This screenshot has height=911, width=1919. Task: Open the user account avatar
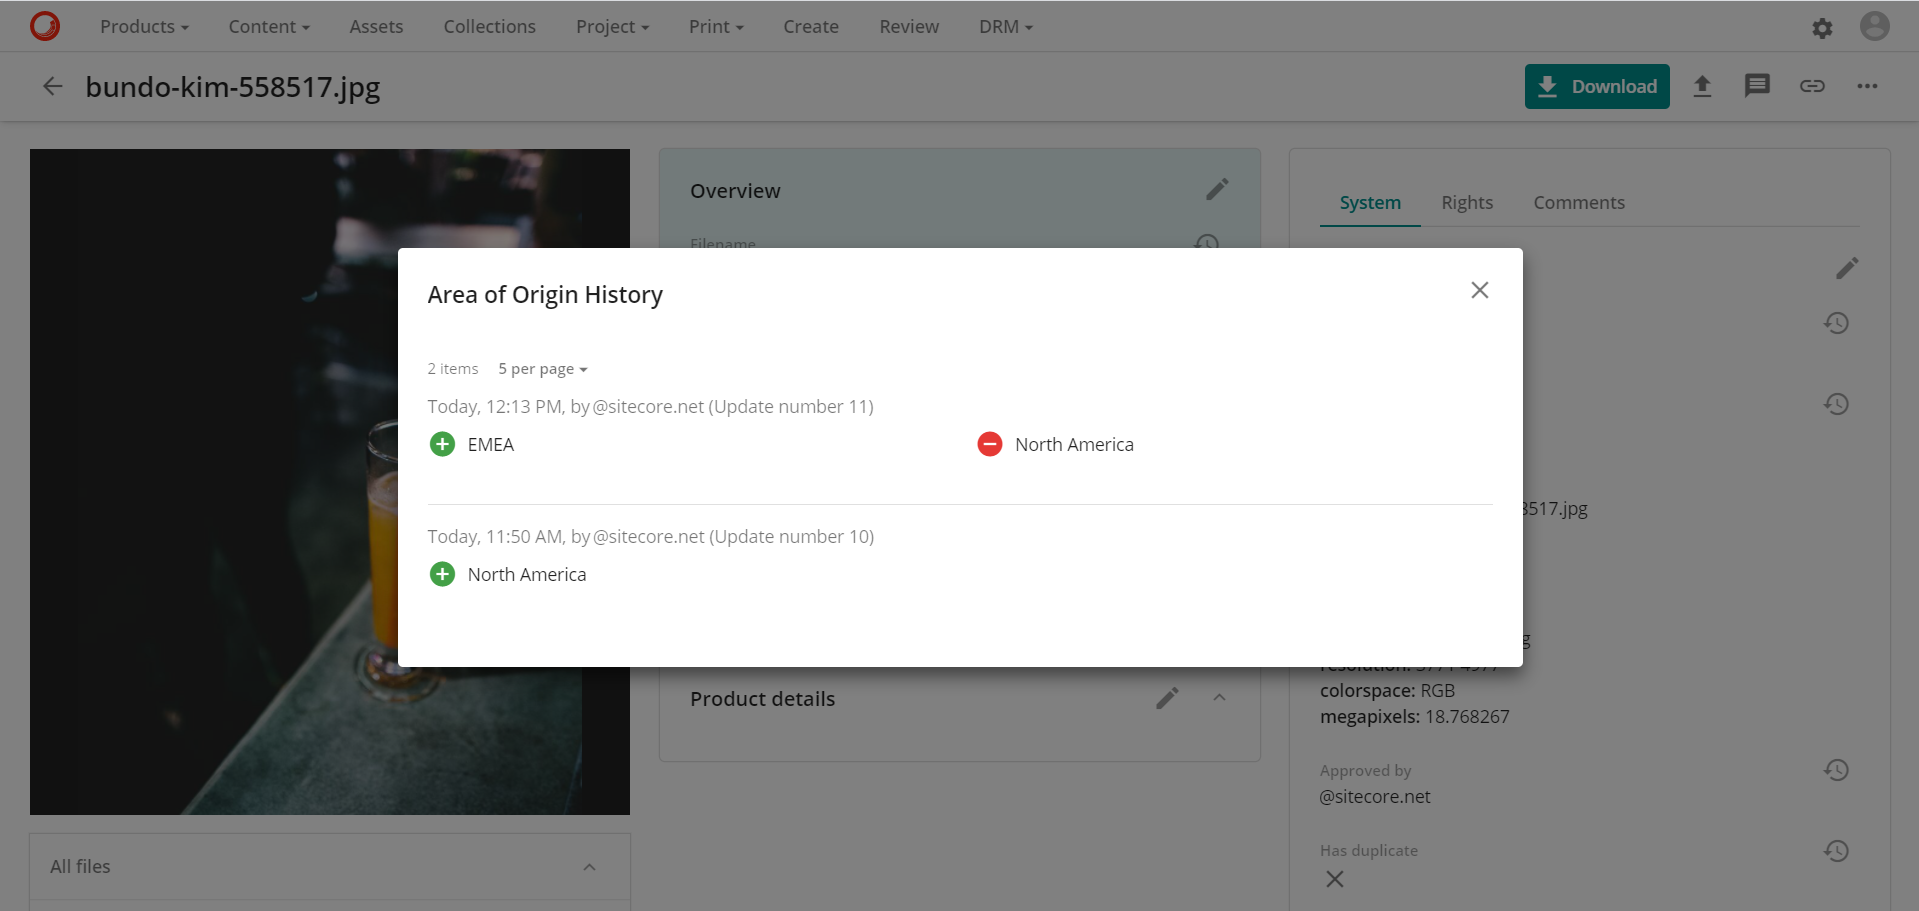coord(1874,26)
